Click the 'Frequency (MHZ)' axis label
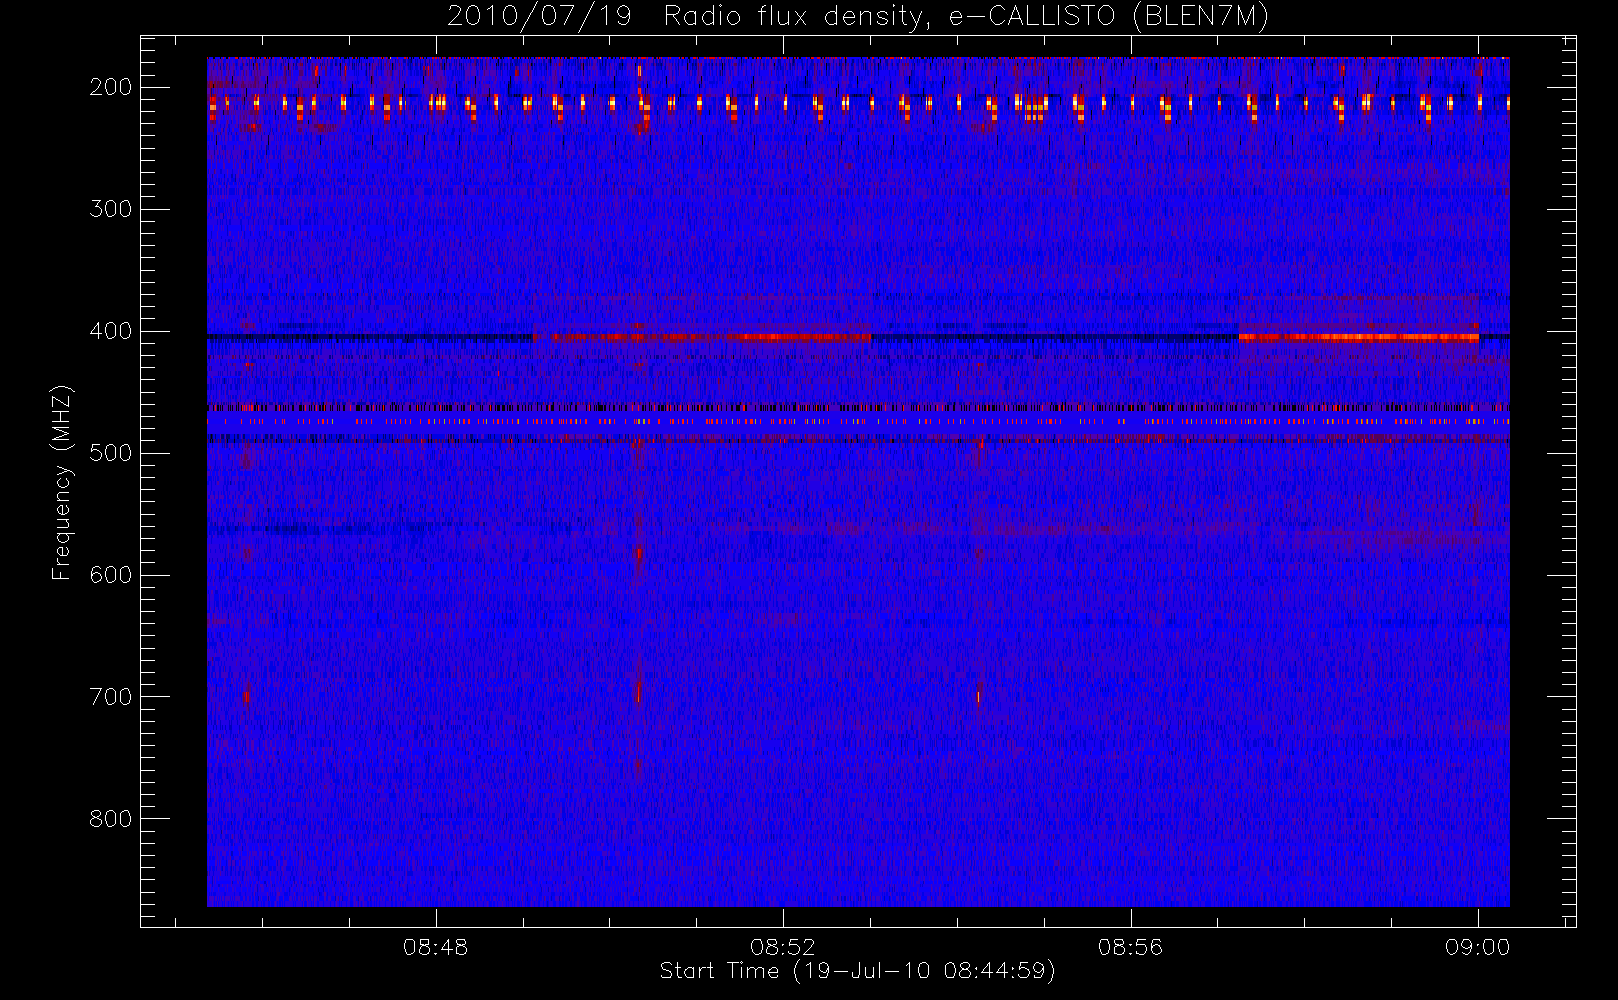This screenshot has height=1000, width=1618. tap(62, 481)
